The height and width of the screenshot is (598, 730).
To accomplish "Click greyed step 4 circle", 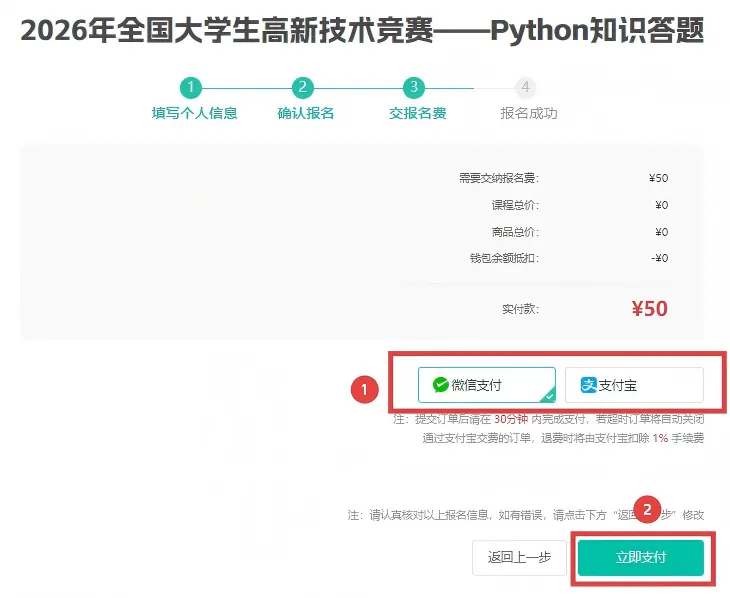I will pos(526,87).
